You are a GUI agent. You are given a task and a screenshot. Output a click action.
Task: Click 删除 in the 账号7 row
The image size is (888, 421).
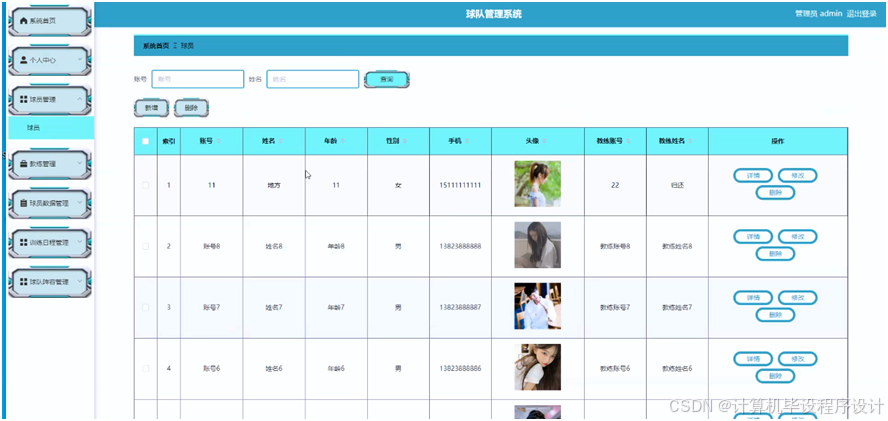pos(775,315)
